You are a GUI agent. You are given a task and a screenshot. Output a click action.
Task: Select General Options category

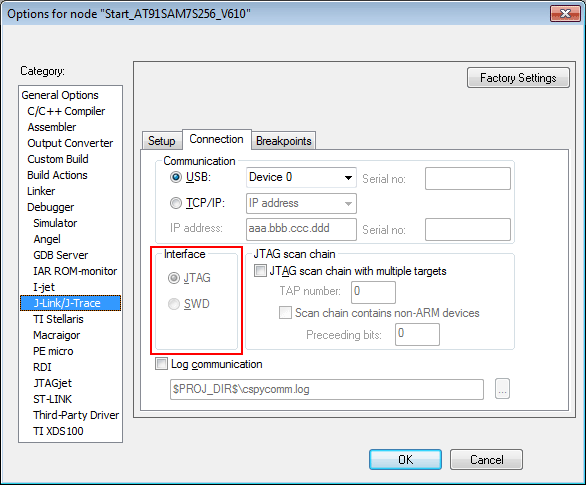[x=60, y=95]
